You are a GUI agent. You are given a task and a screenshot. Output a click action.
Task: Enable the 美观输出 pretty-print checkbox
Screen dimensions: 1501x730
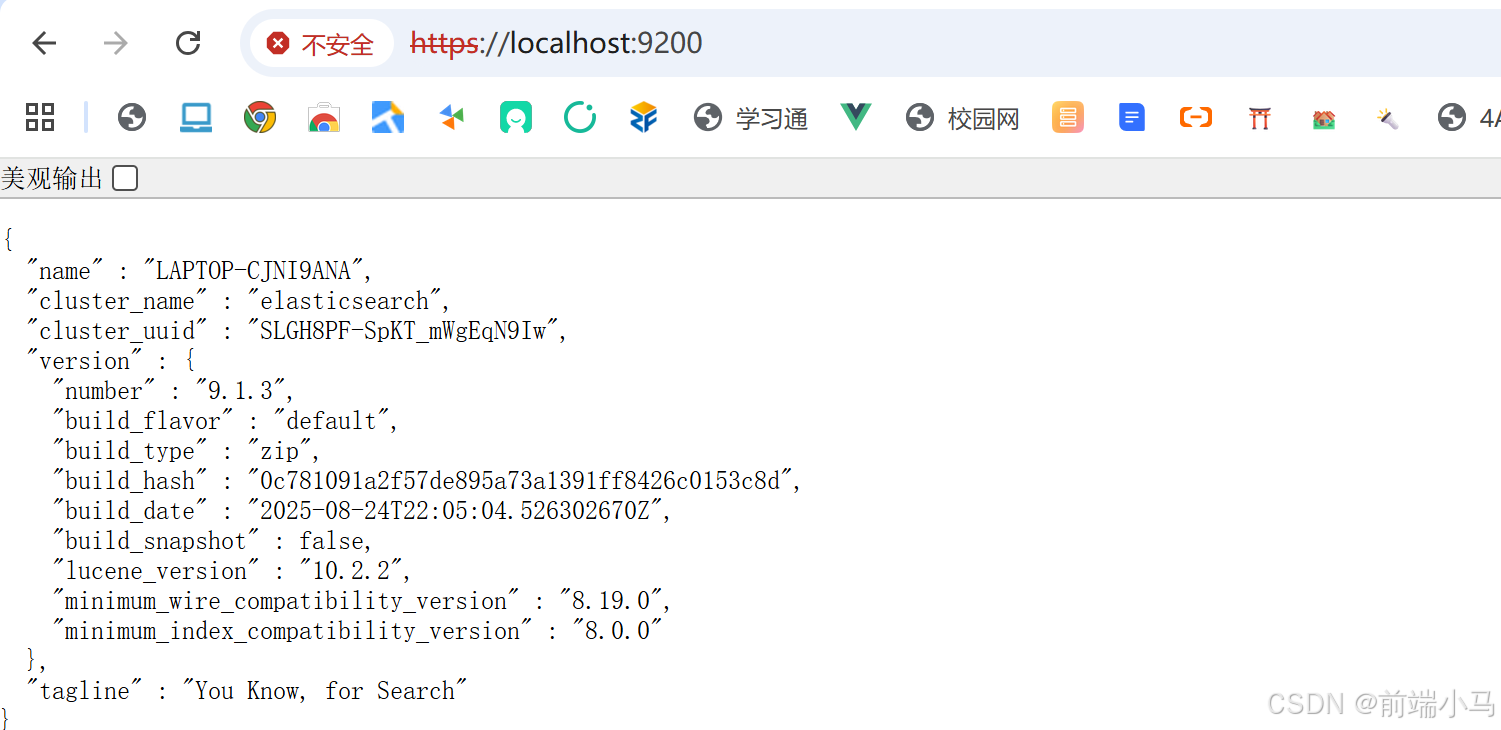click(x=125, y=179)
